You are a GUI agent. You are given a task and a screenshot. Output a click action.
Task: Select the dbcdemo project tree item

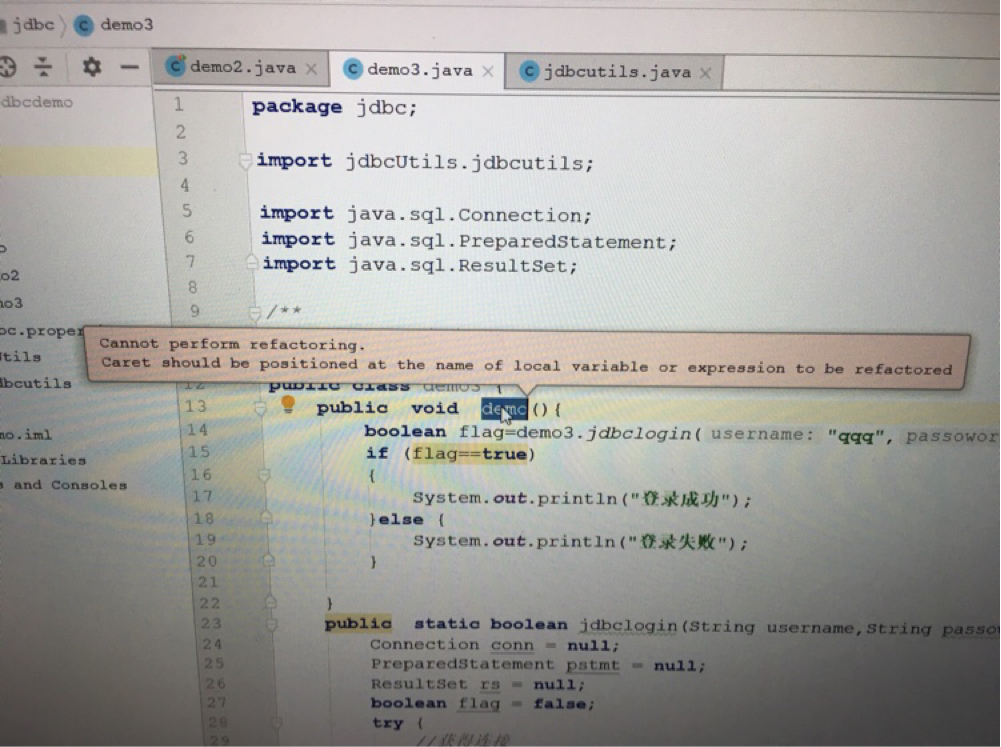[36, 102]
